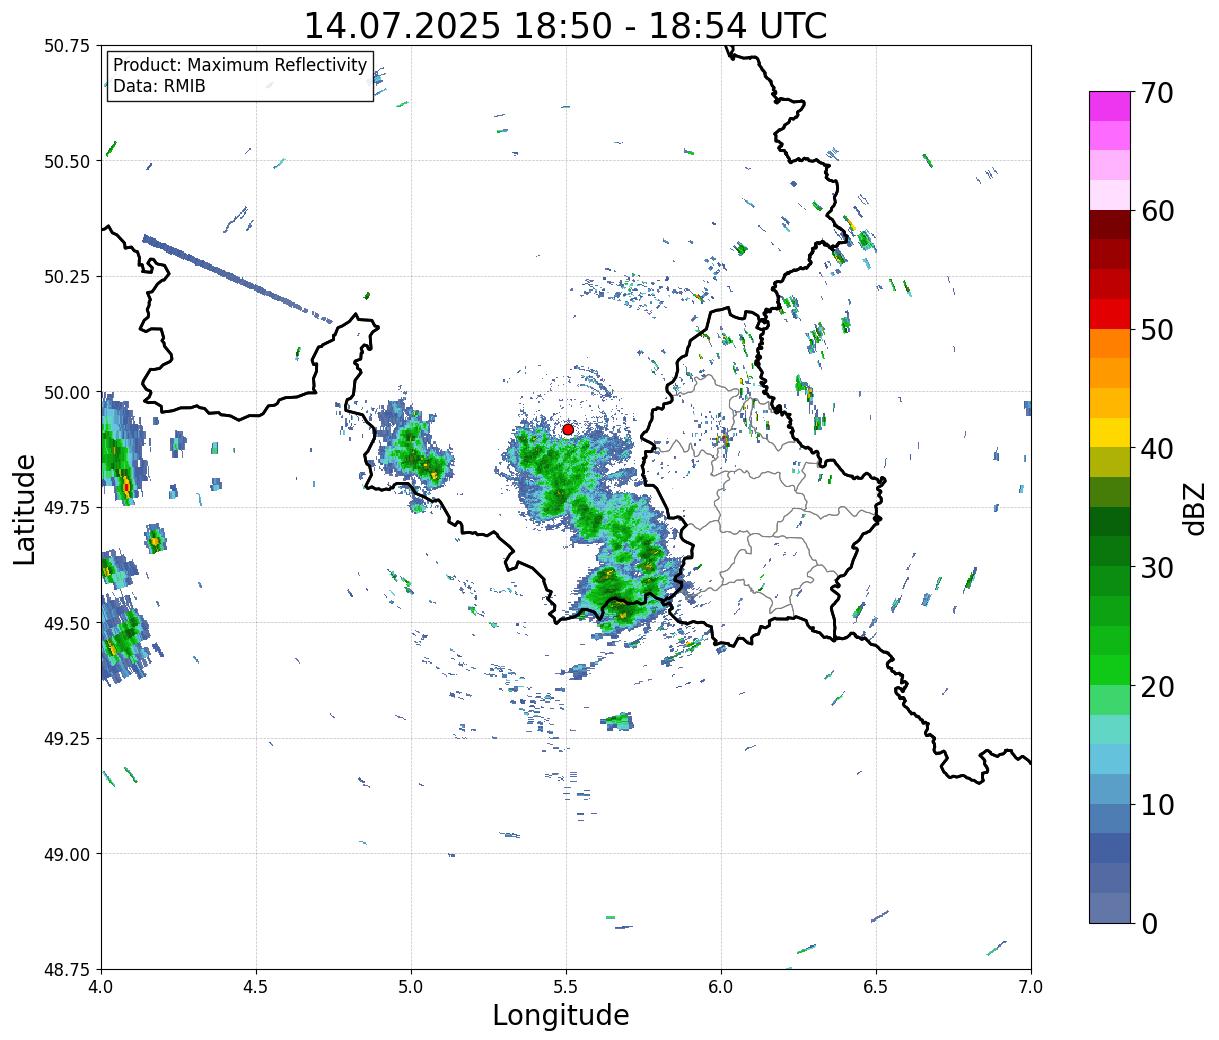Click the colorbar tick label 20
The image size is (1219, 1040).
coord(1156,687)
